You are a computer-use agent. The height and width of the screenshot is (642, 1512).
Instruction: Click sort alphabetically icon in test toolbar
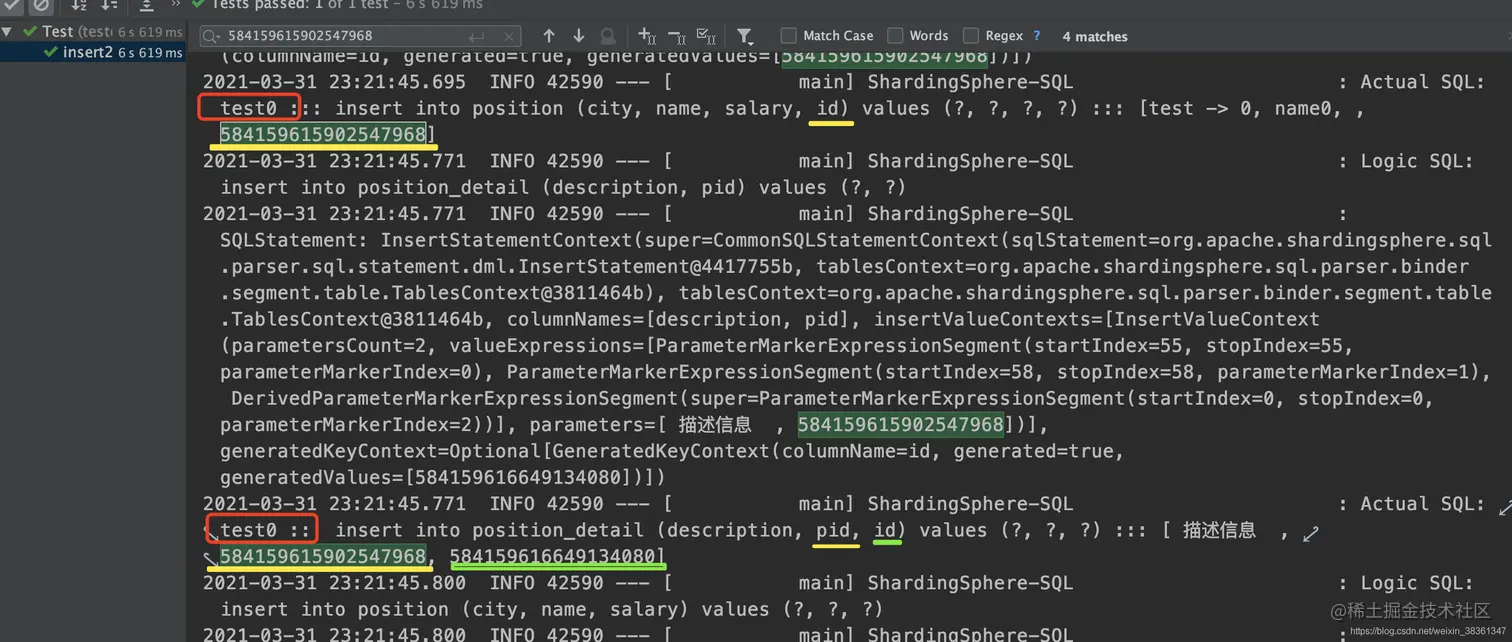click(79, 5)
